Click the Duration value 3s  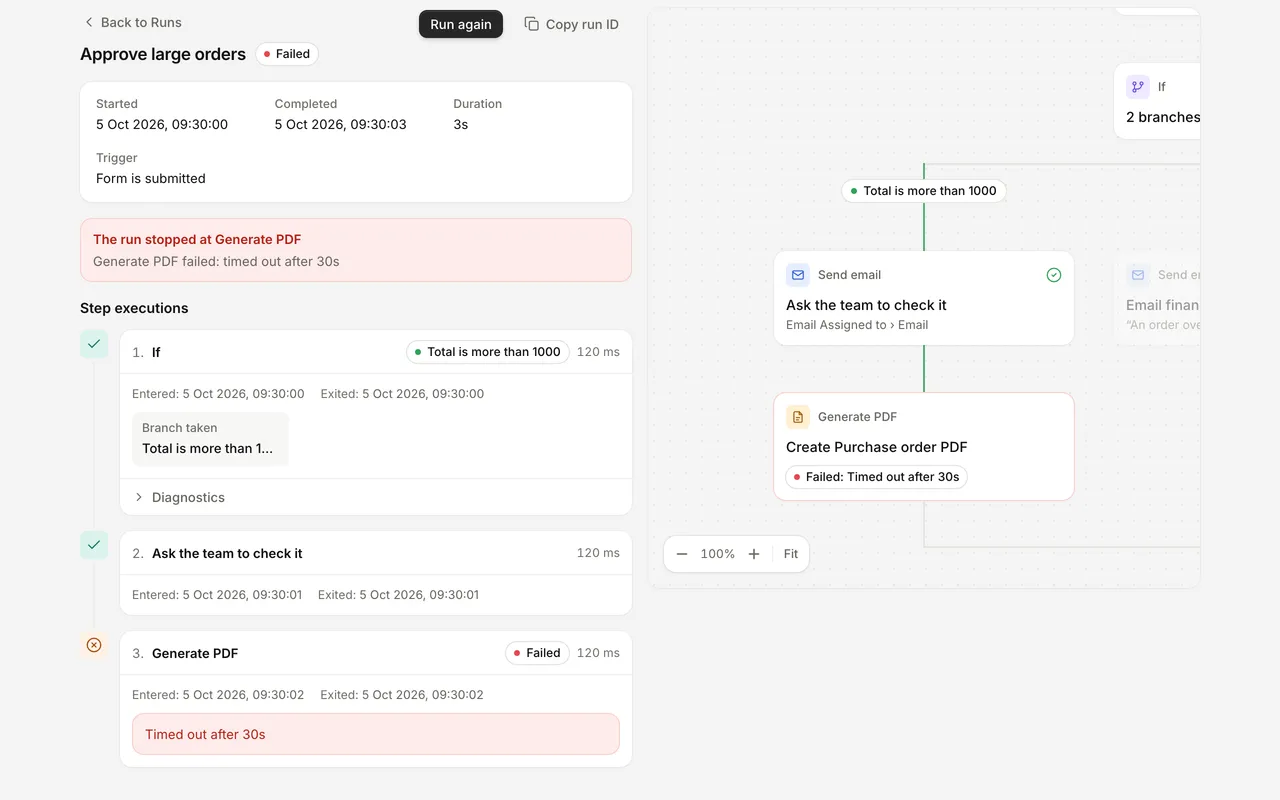coord(461,125)
